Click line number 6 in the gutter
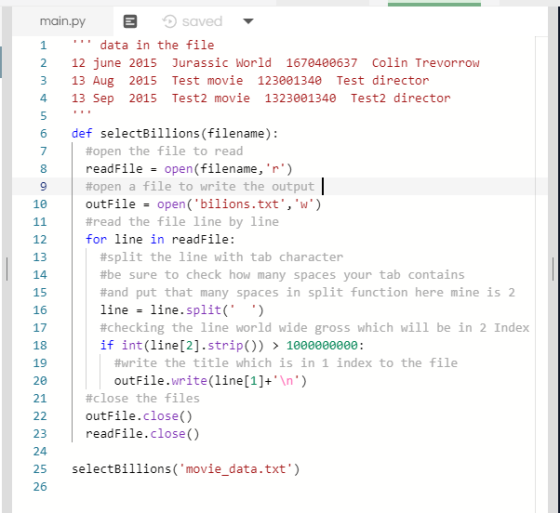This screenshot has width=560, height=513. point(43,134)
